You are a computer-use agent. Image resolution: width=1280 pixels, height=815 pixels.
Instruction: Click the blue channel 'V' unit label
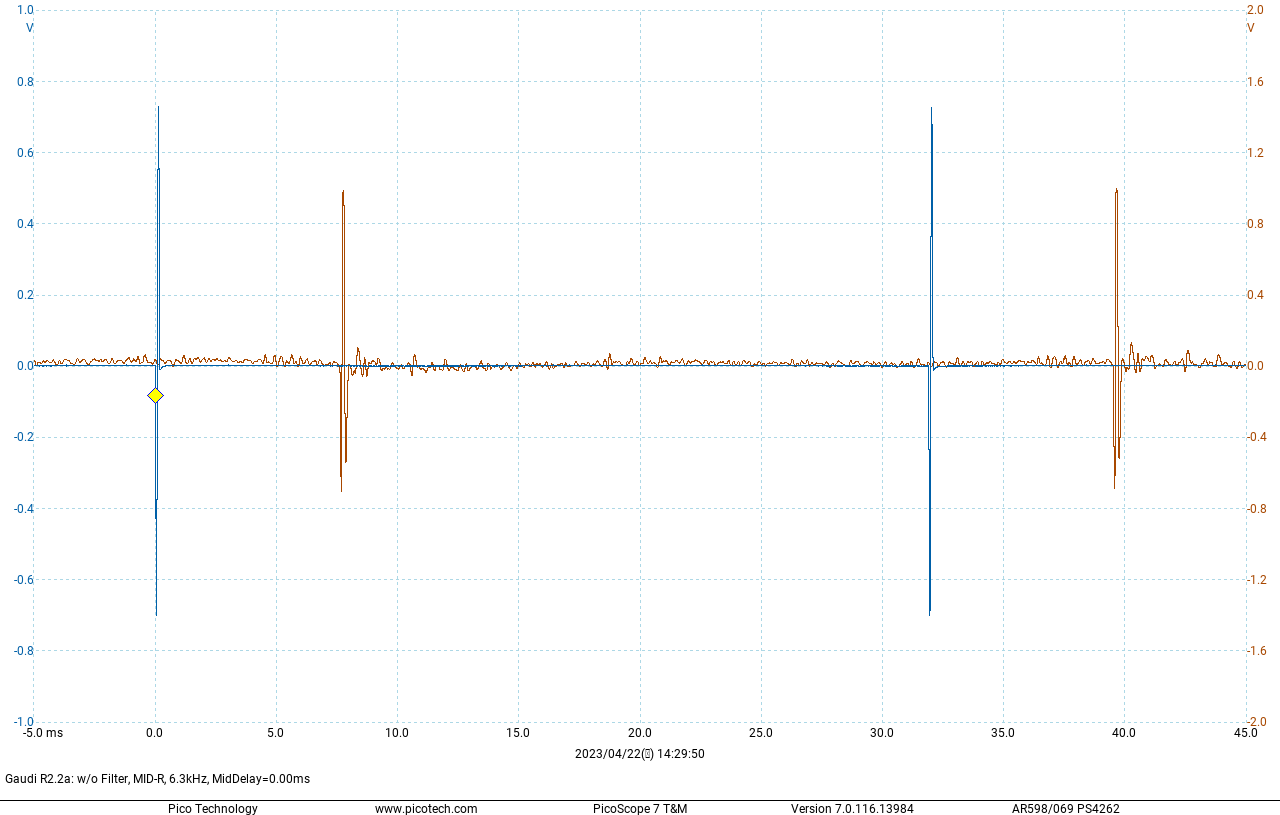tap(29, 28)
